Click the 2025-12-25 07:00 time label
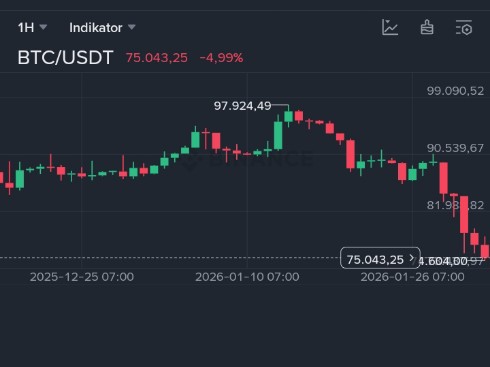The image size is (490, 367). [82, 277]
